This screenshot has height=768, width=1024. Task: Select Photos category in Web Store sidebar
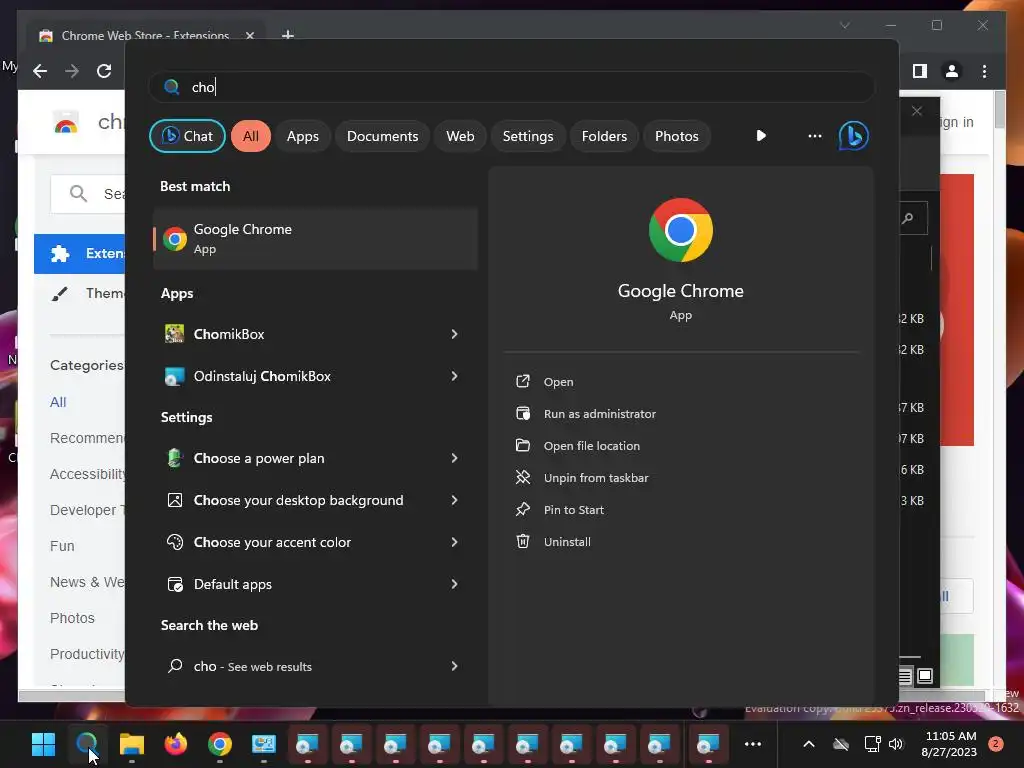(x=72, y=618)
